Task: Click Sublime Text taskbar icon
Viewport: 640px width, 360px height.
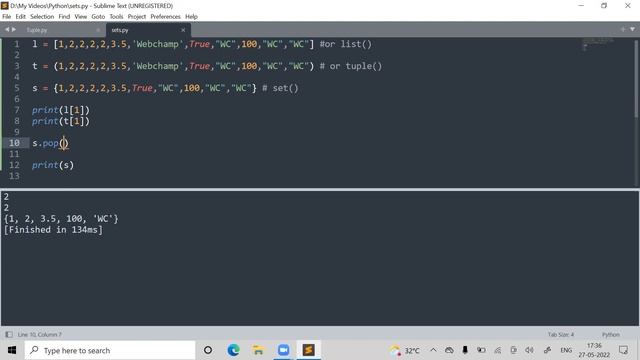Action: 309,350
